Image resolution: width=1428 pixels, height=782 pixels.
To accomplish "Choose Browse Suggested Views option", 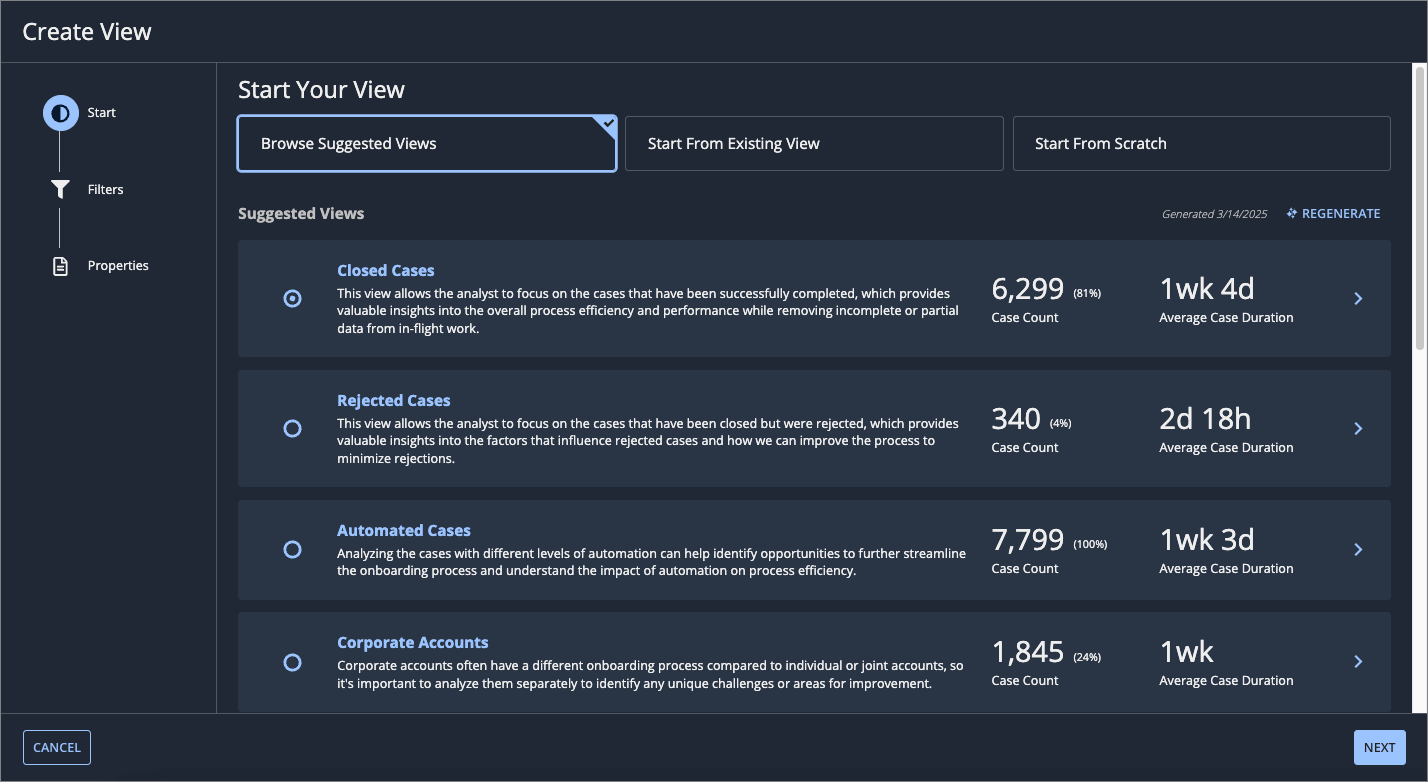I will point(427,144).
